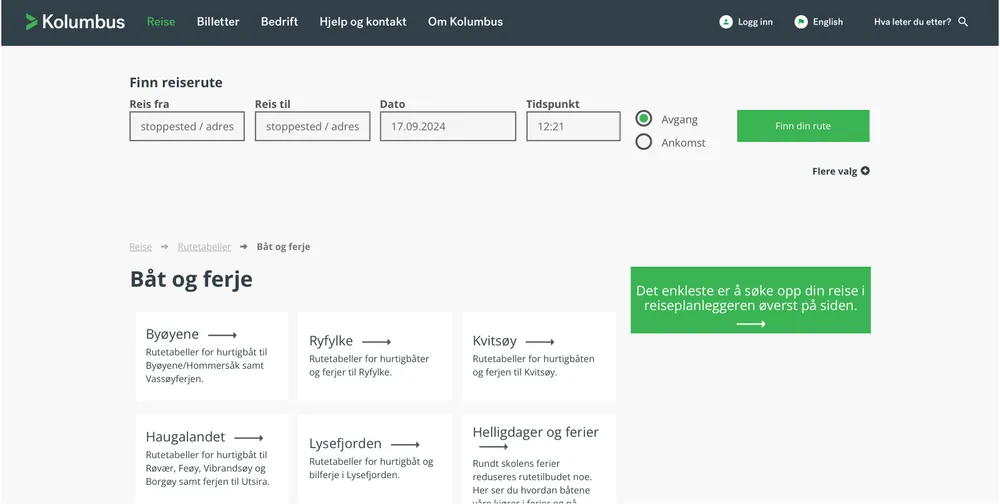Click the search magnifier icon
Viewport: 1000px width, 504px height.
[x=963, y=22]
